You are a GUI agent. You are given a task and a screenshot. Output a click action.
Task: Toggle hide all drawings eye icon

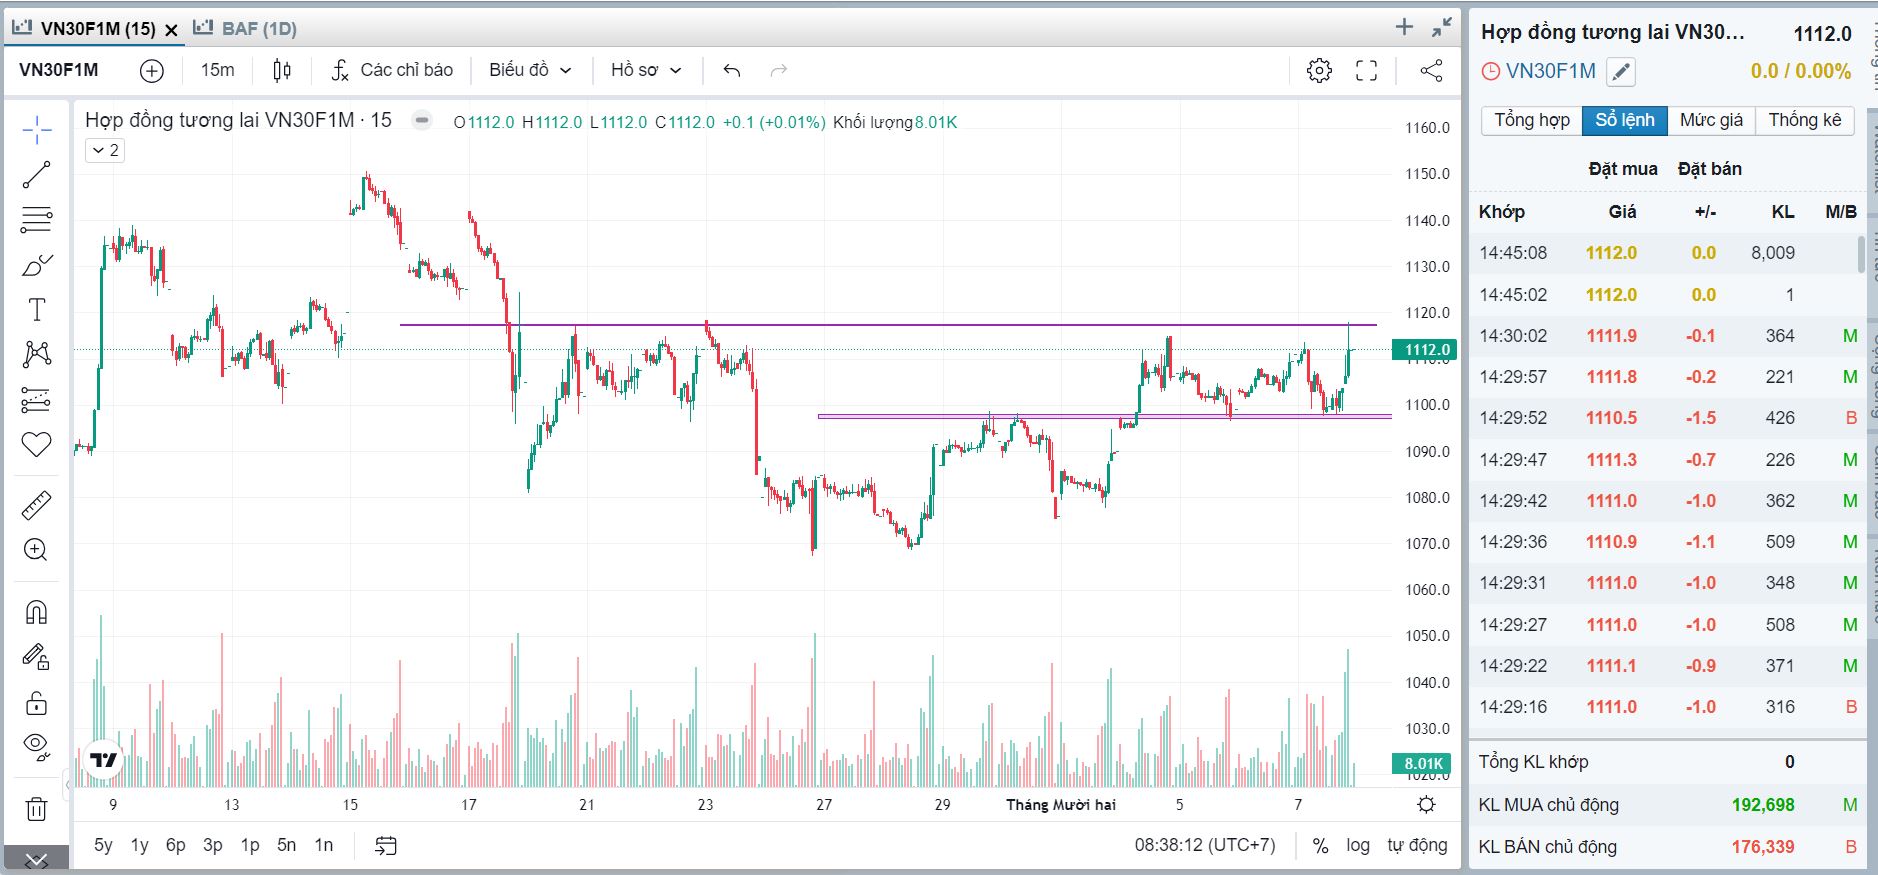click(37, 746)
